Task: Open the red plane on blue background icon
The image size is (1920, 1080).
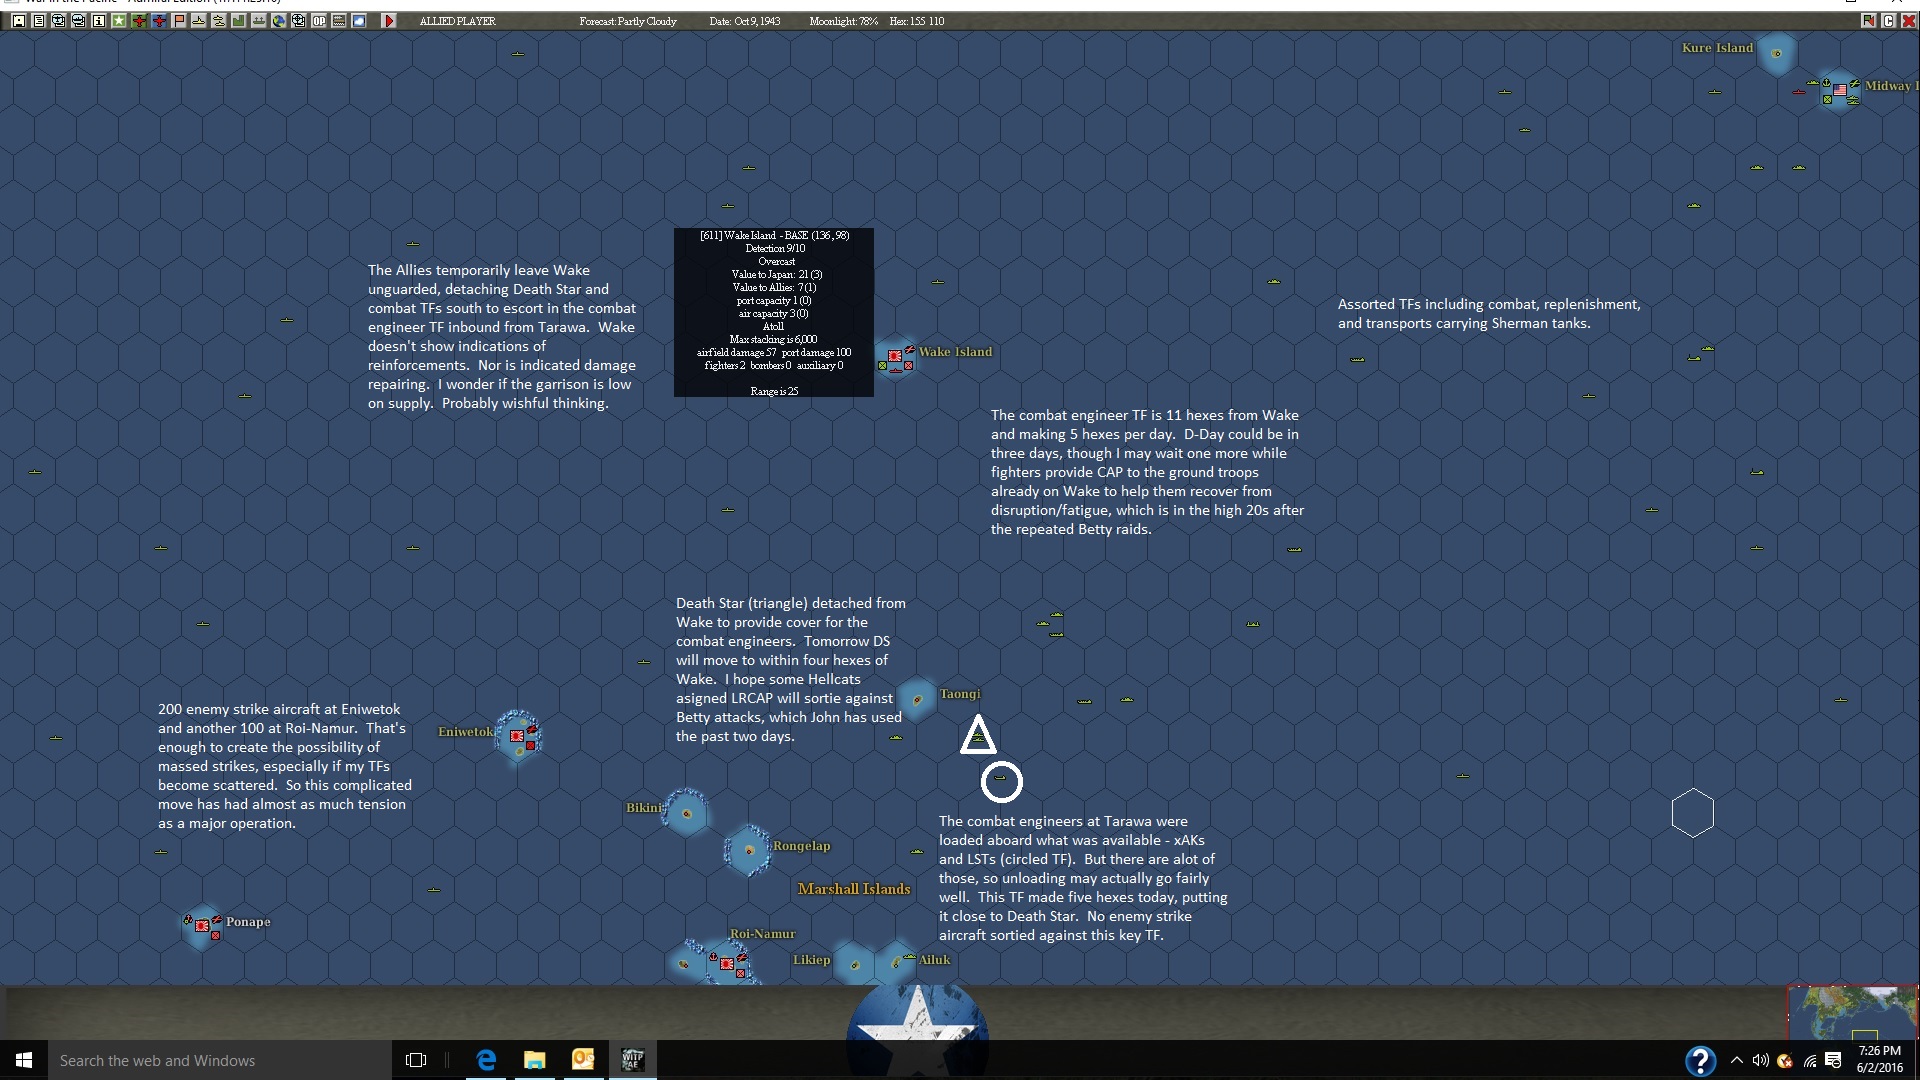Action: point(159,21)
